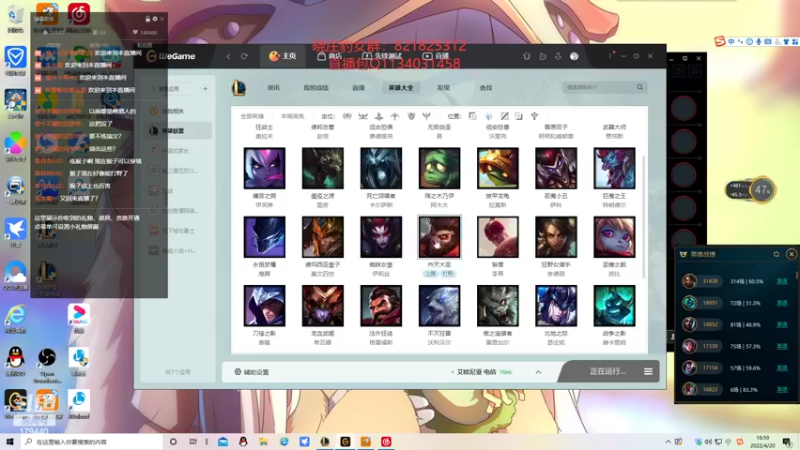
Task: Filter heroes by the first 定位 role icon
Action: pyautogui.click(x=347, y=116)
